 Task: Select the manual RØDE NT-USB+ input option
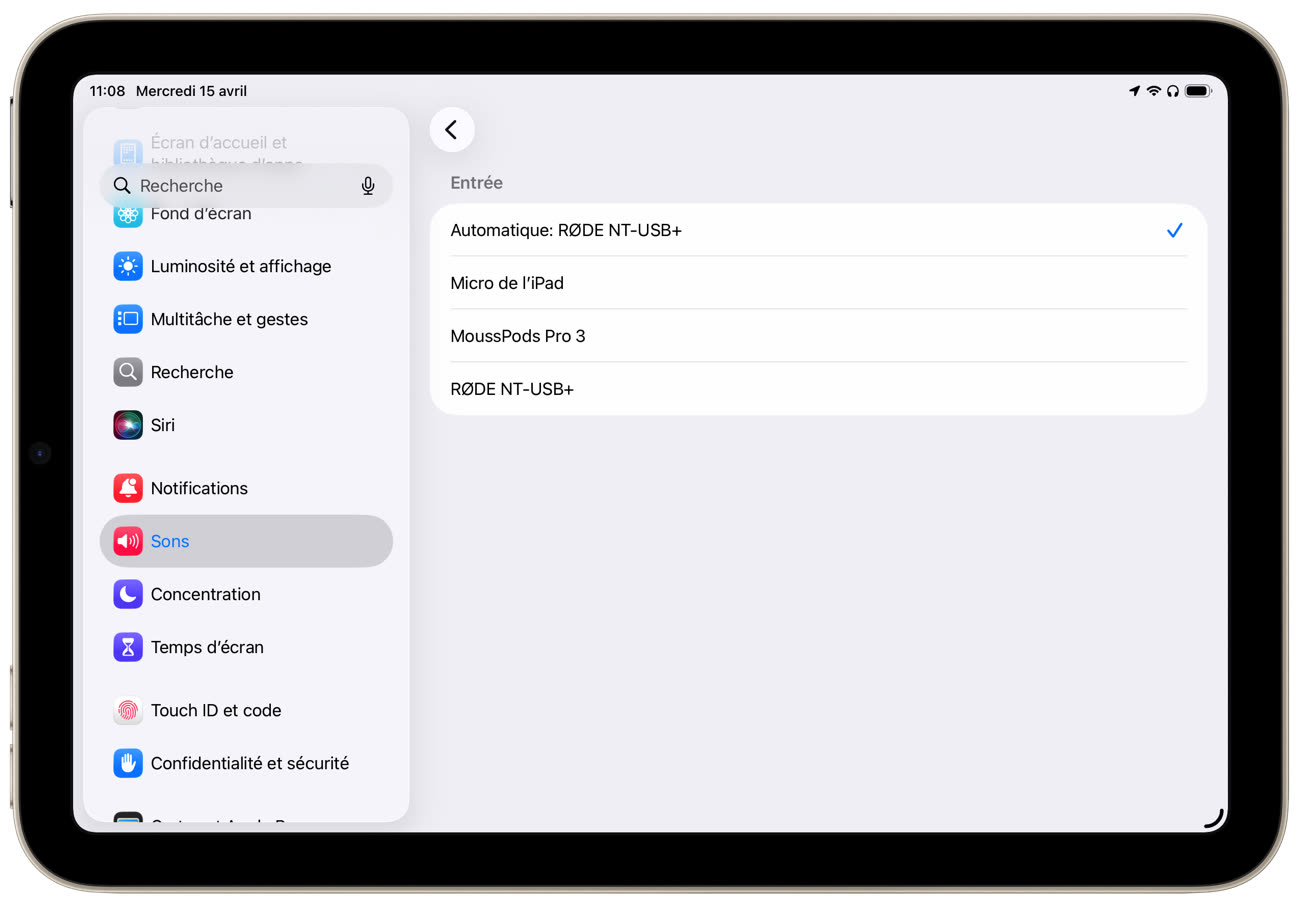click(817, 389)
